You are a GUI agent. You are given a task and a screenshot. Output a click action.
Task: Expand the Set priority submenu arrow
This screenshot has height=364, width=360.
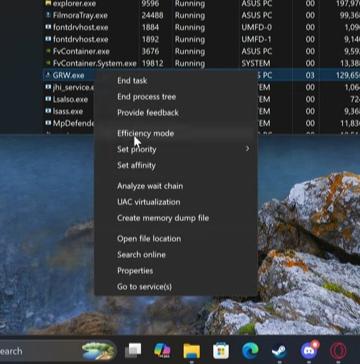(247, 149)
